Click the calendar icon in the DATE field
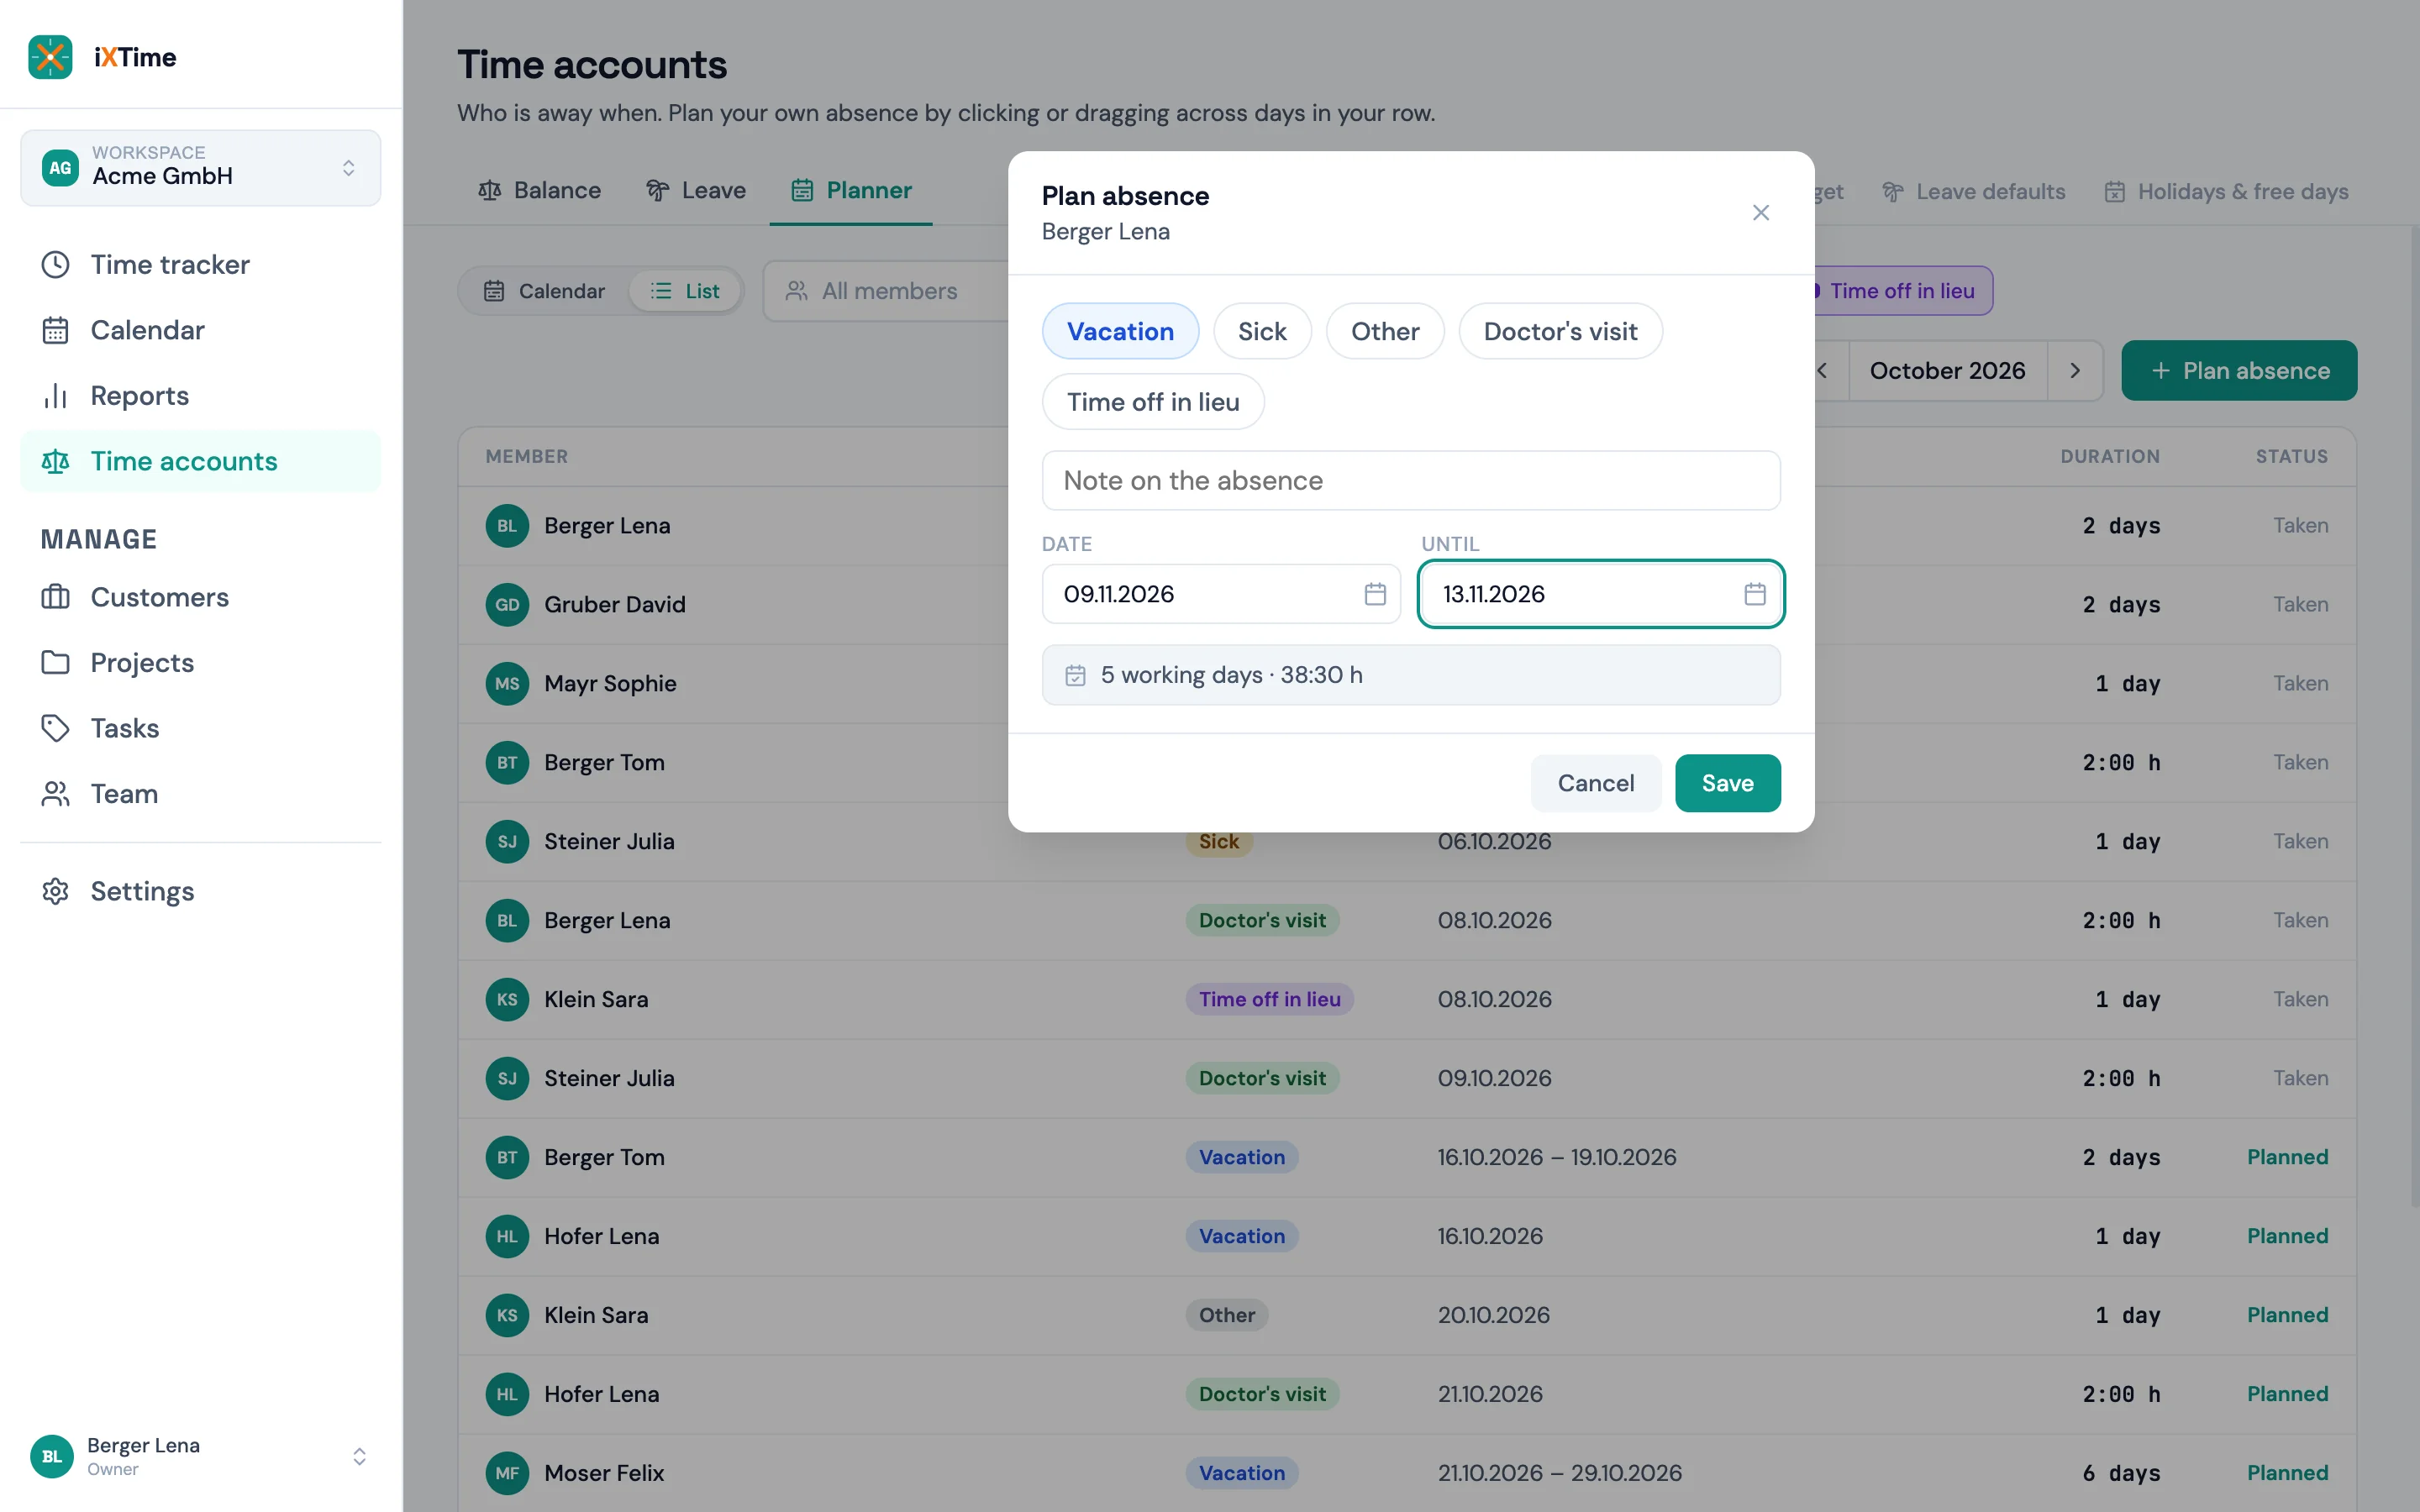 pyautogui.click(x=1375, y=594)
